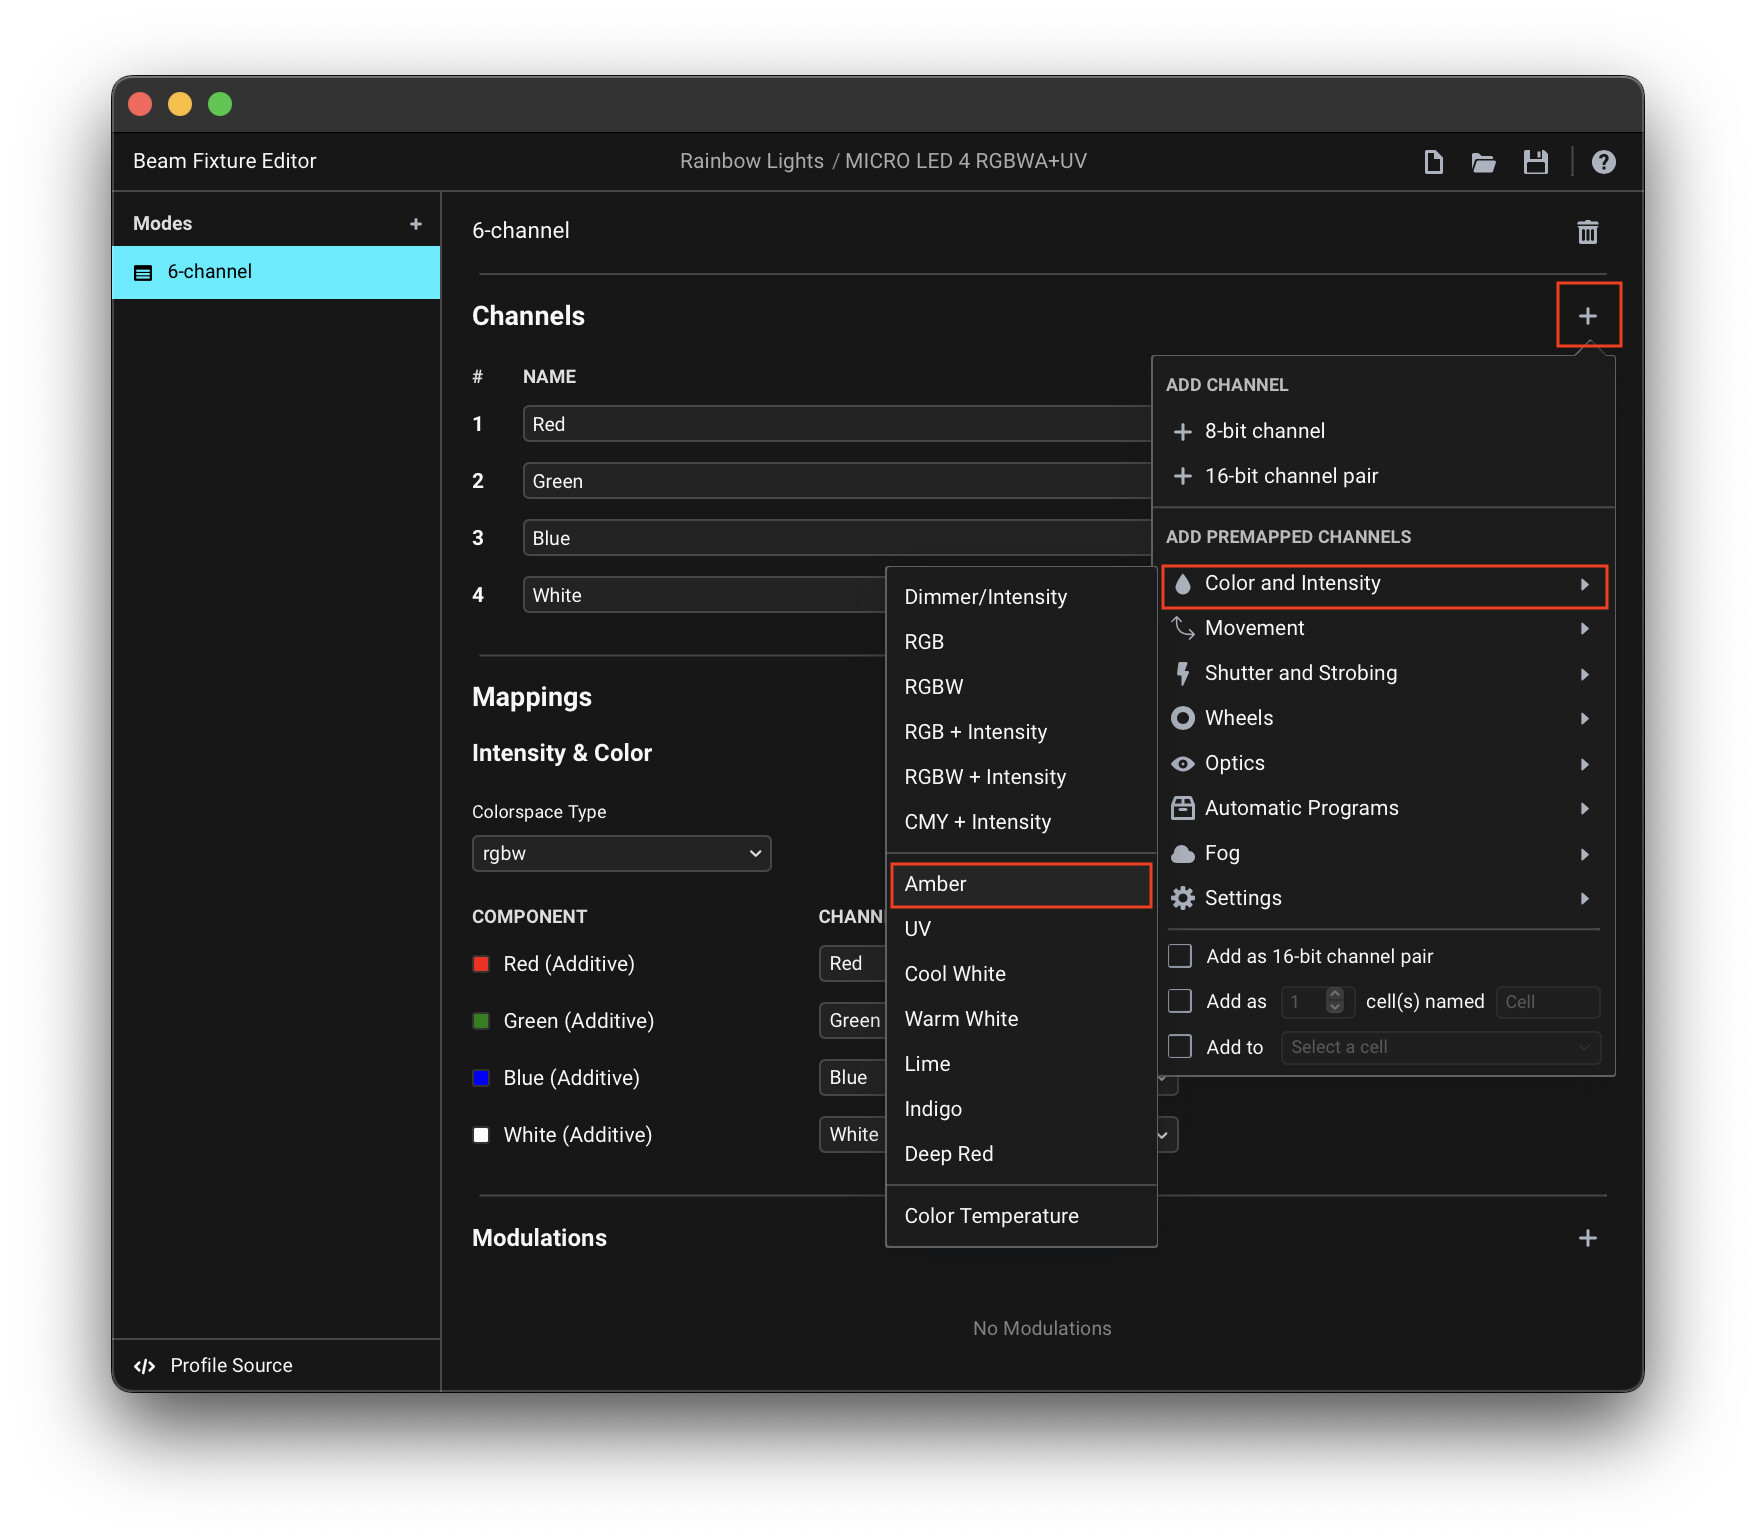Click the plus icon next to Modes
The width and height of the screenshot is (1756, 1540).
416,224
